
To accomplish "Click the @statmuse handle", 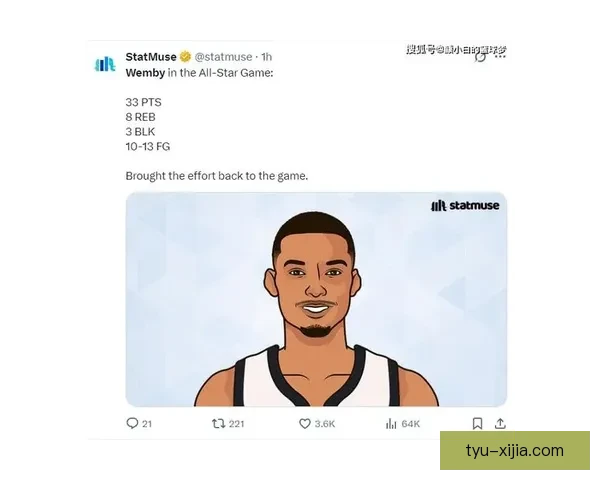I will [x=223, y=57].
